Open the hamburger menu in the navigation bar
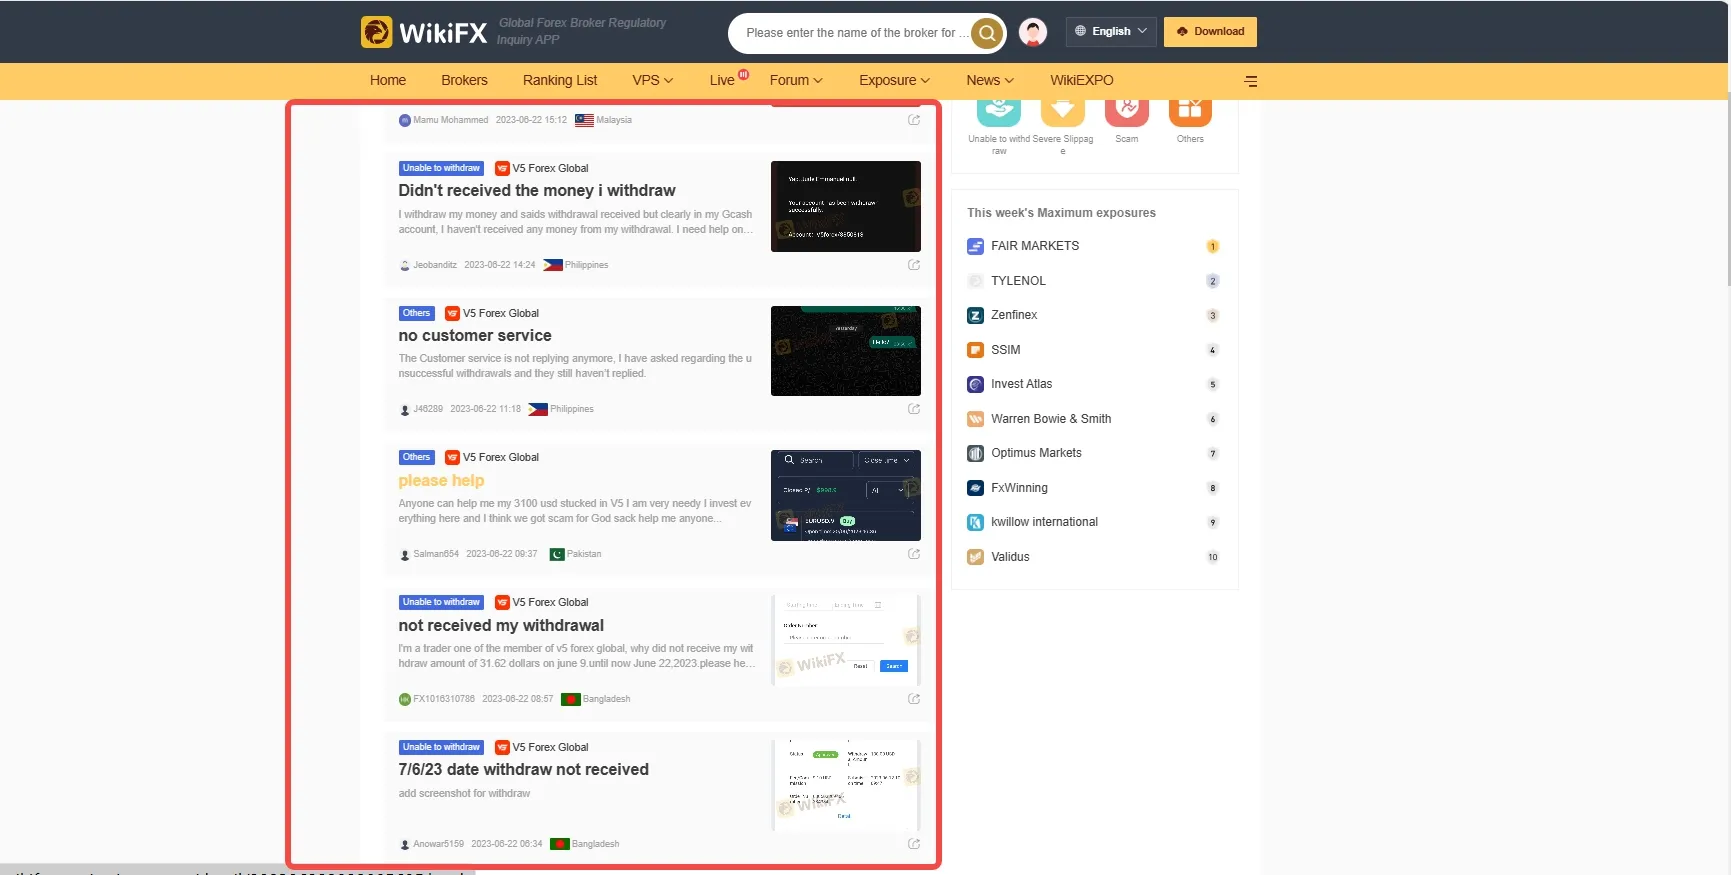Image resolution: width=1731 pixels, height=875 pixels. (x=1251, y=81)
